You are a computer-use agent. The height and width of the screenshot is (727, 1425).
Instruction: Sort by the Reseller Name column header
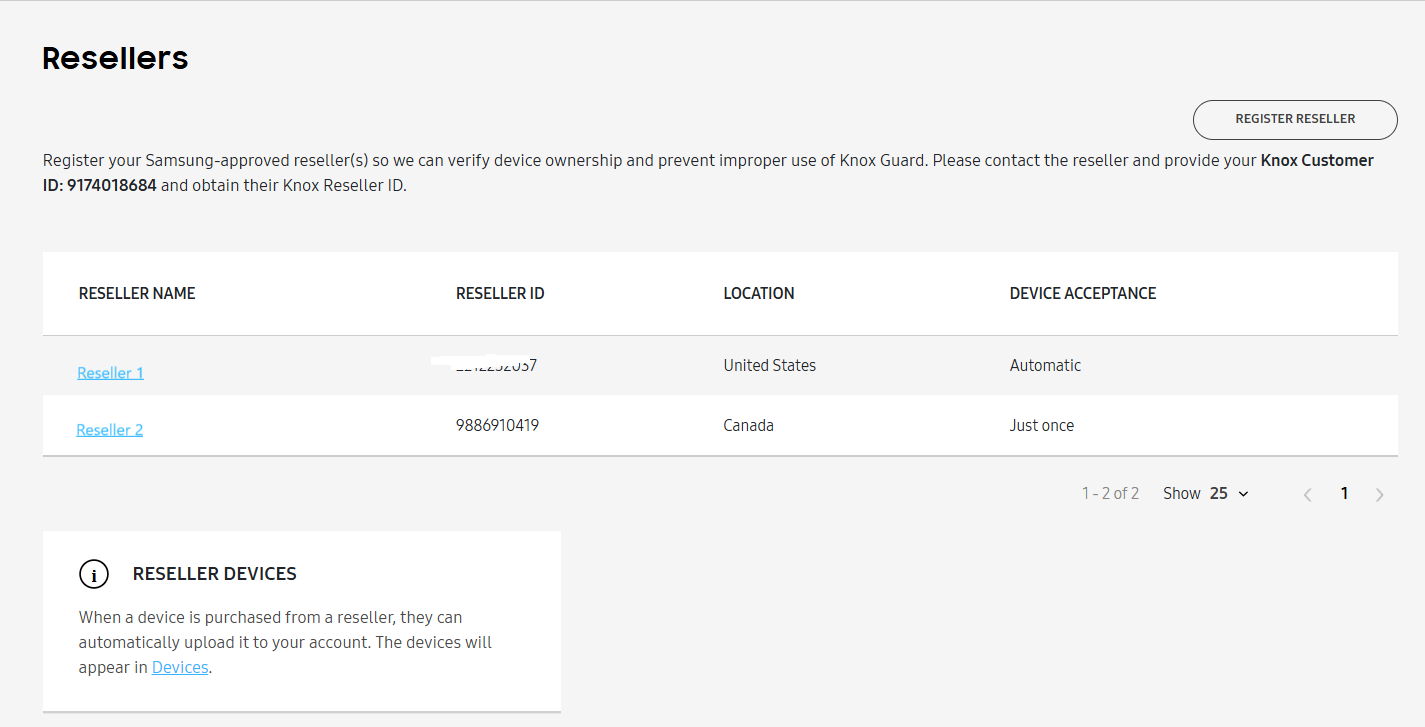tap(137, 293)
